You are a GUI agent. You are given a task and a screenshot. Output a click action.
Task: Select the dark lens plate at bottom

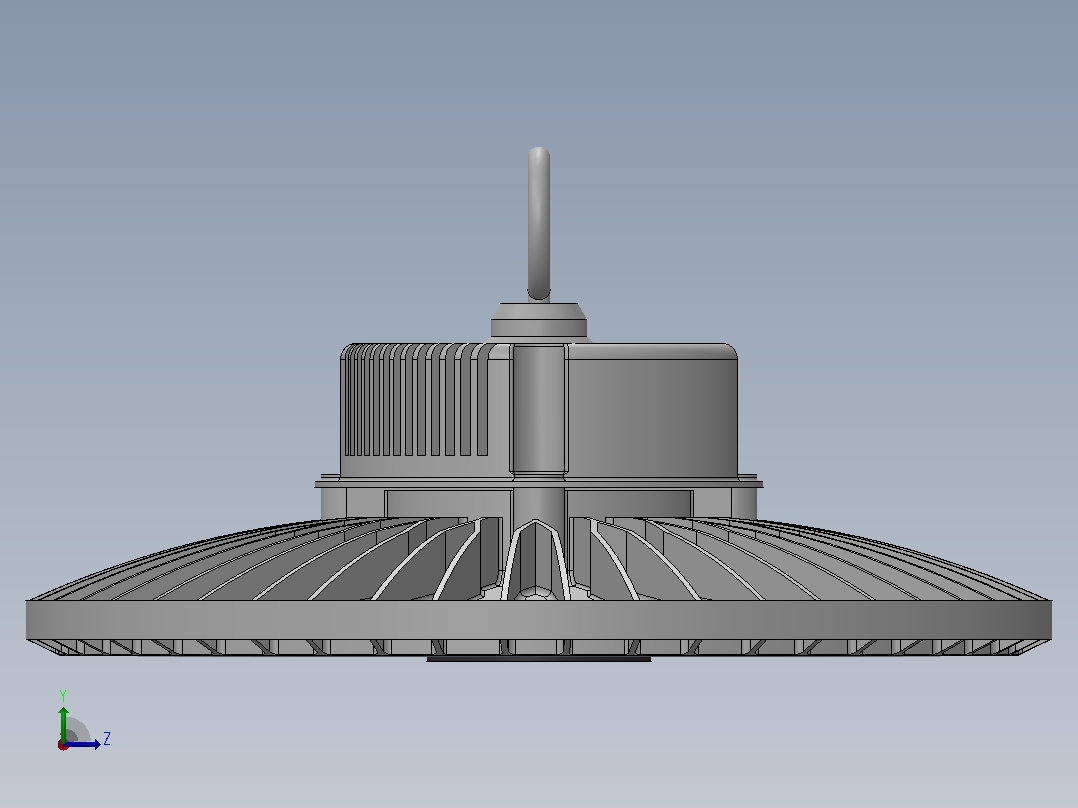pos(539,659)
